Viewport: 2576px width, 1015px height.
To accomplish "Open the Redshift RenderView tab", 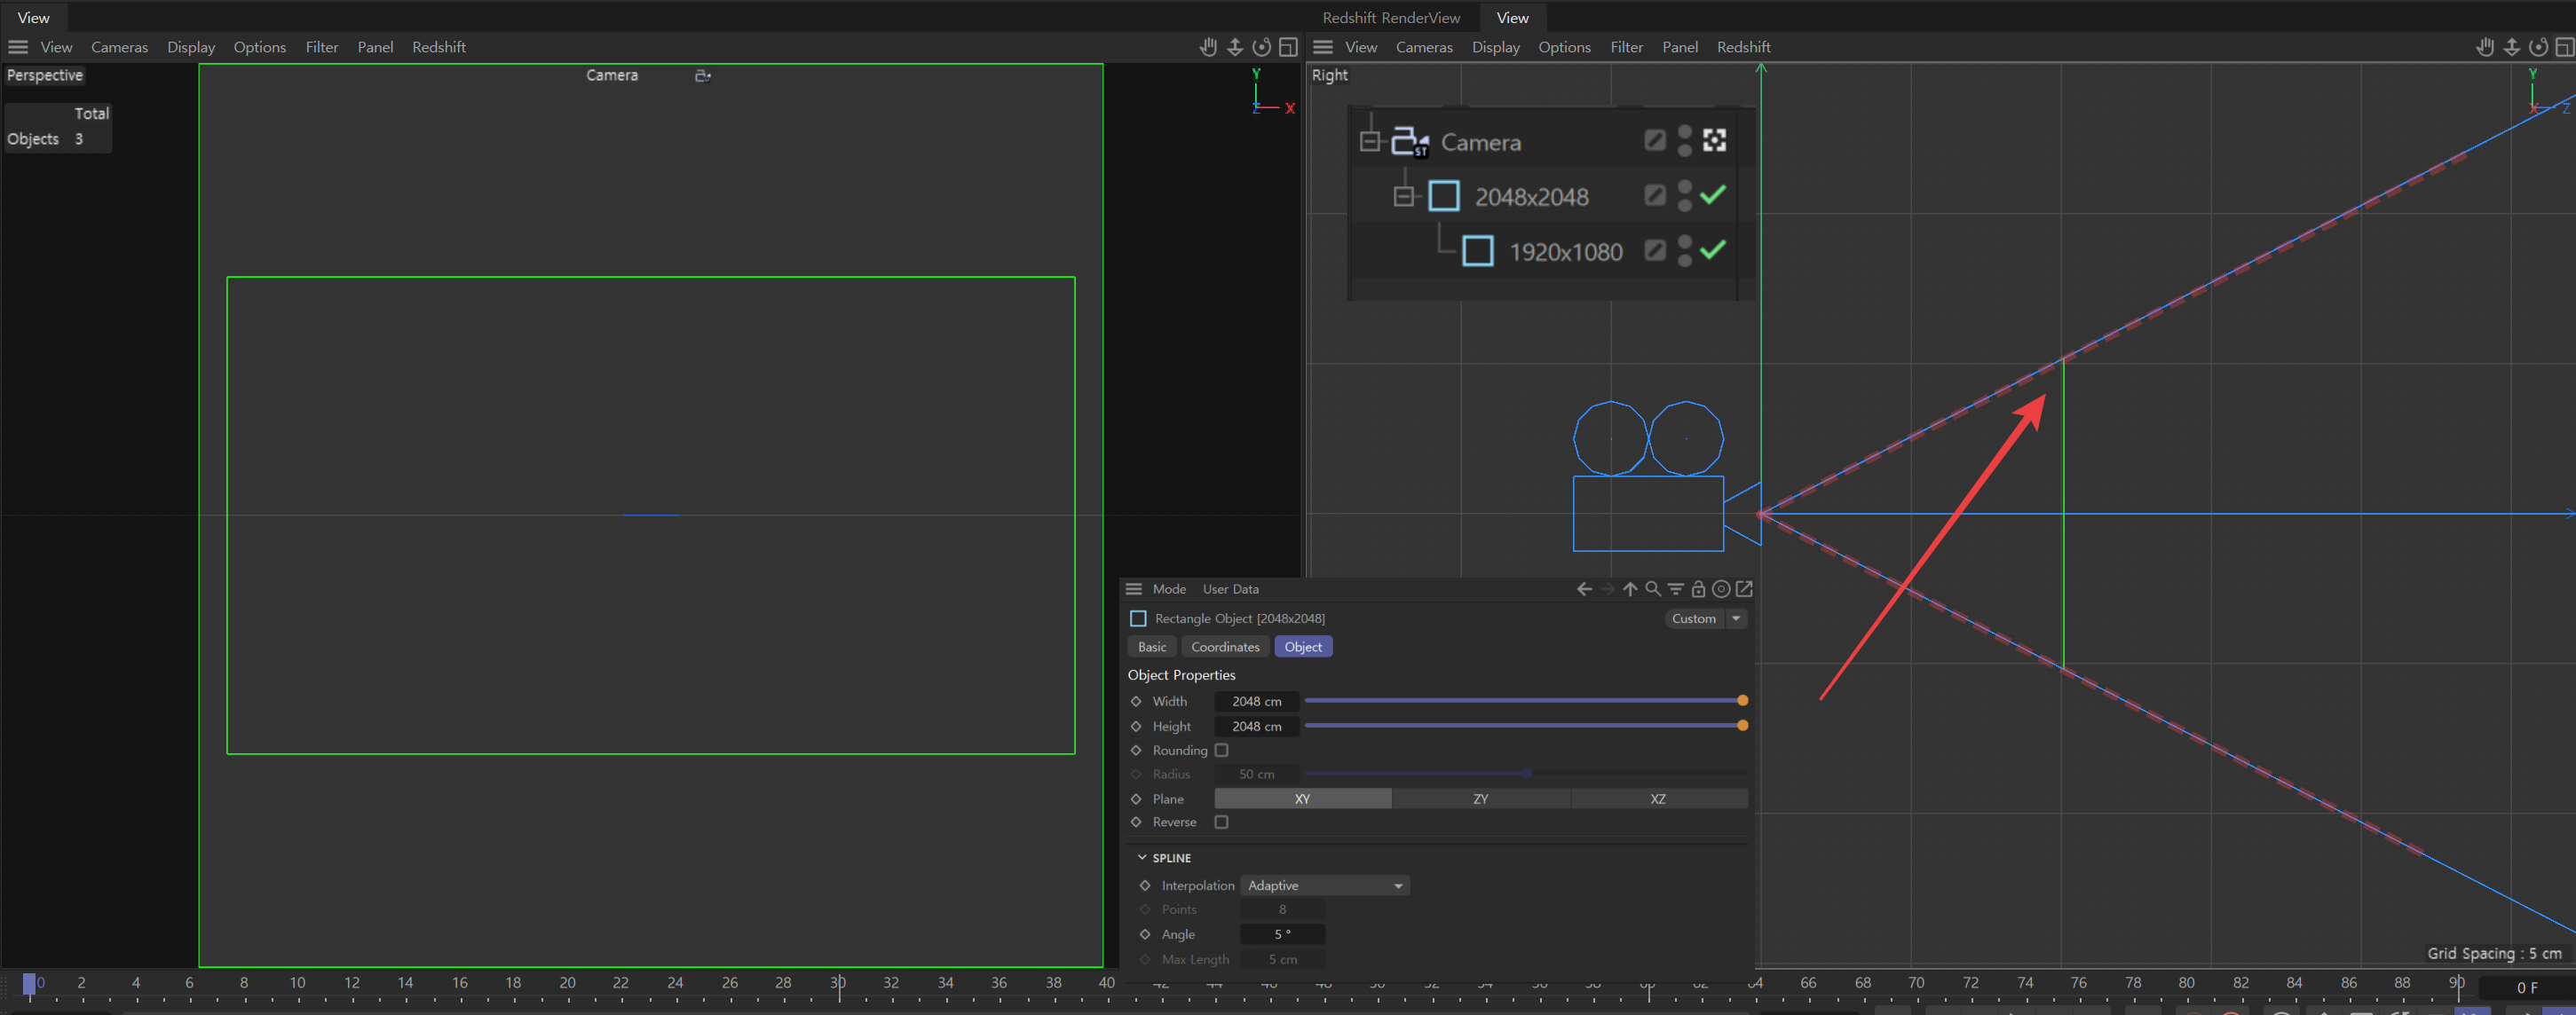I will pyautogui.click(x=1390, y=18).
